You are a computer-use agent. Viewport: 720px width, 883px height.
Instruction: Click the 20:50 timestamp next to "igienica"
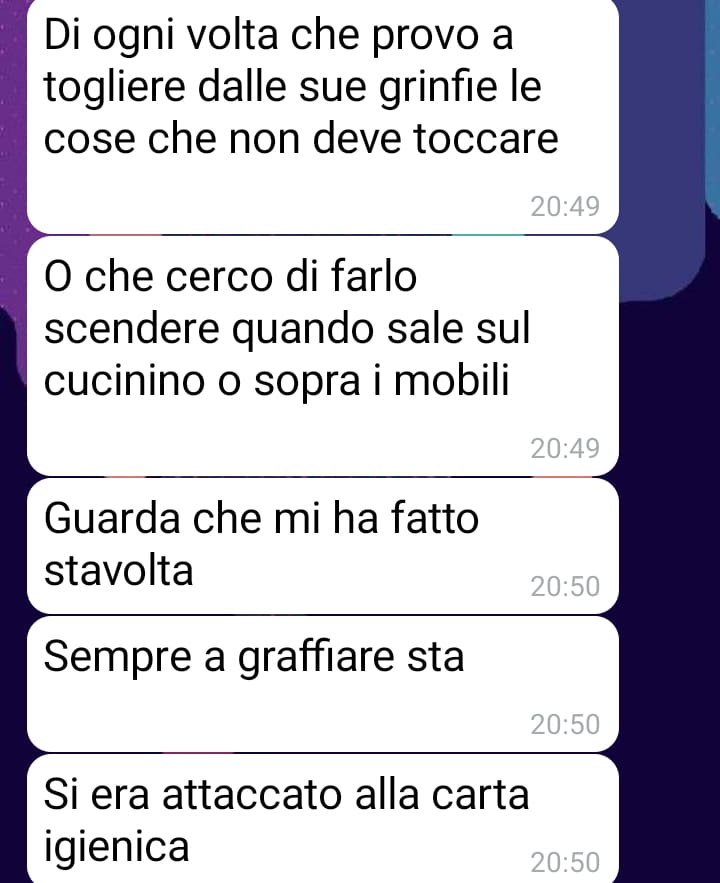565,863
